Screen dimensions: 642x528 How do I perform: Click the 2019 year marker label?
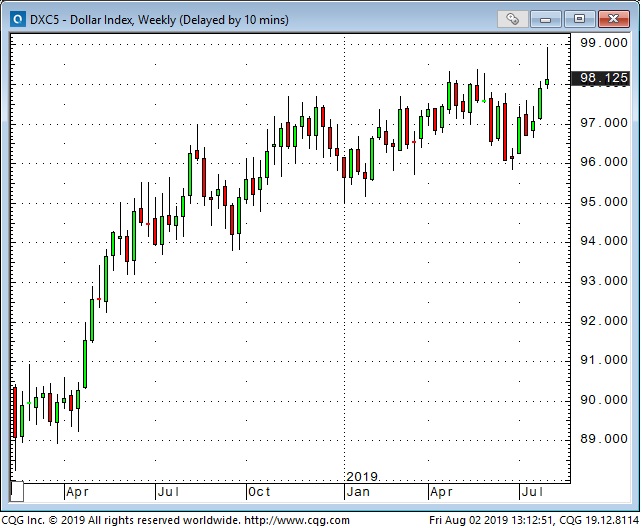362,476
